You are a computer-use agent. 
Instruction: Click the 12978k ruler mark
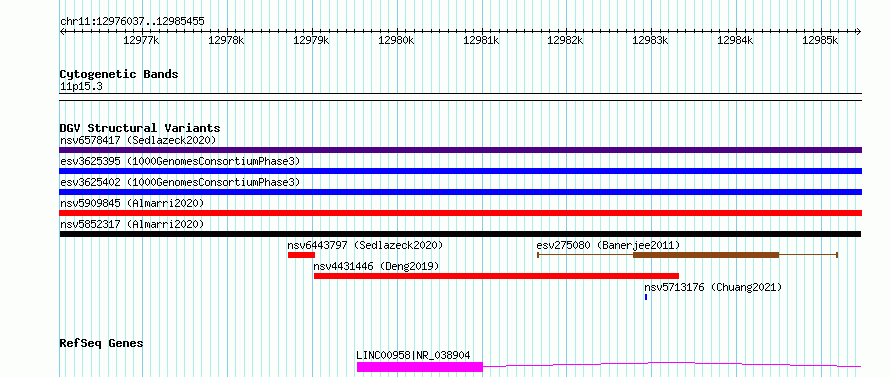point(226,40)
